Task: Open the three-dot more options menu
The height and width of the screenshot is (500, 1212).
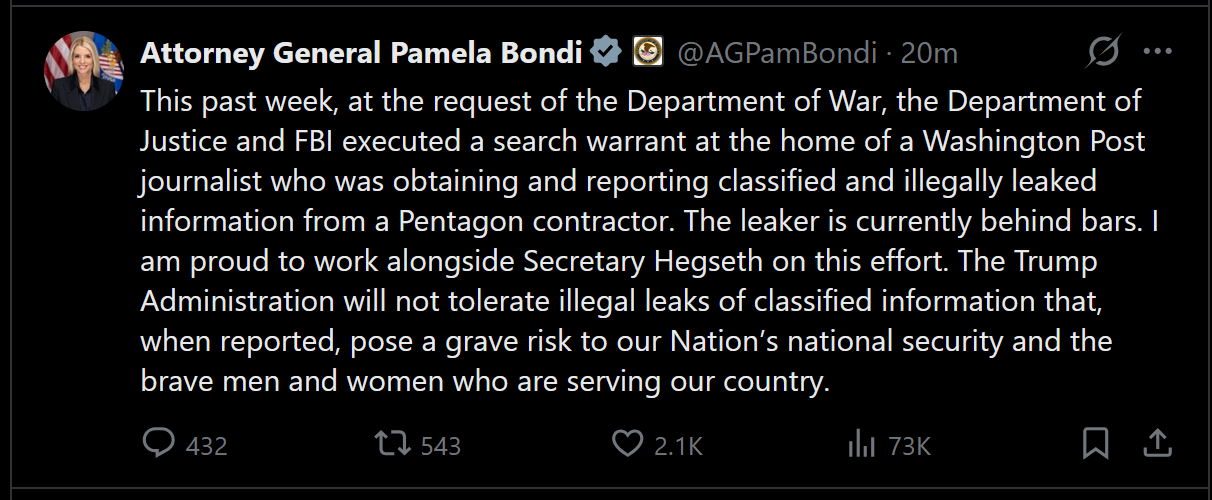Action: 1157,52
